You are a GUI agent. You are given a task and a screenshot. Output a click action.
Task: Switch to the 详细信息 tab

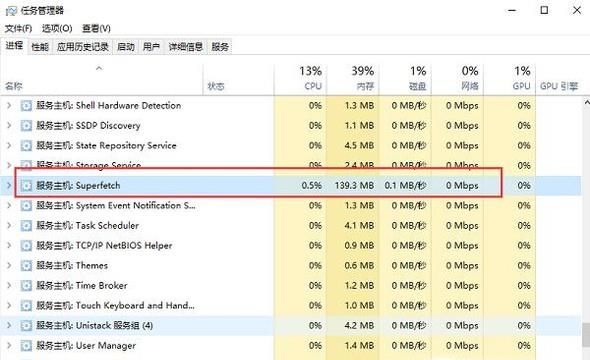[x=186, y=47]
